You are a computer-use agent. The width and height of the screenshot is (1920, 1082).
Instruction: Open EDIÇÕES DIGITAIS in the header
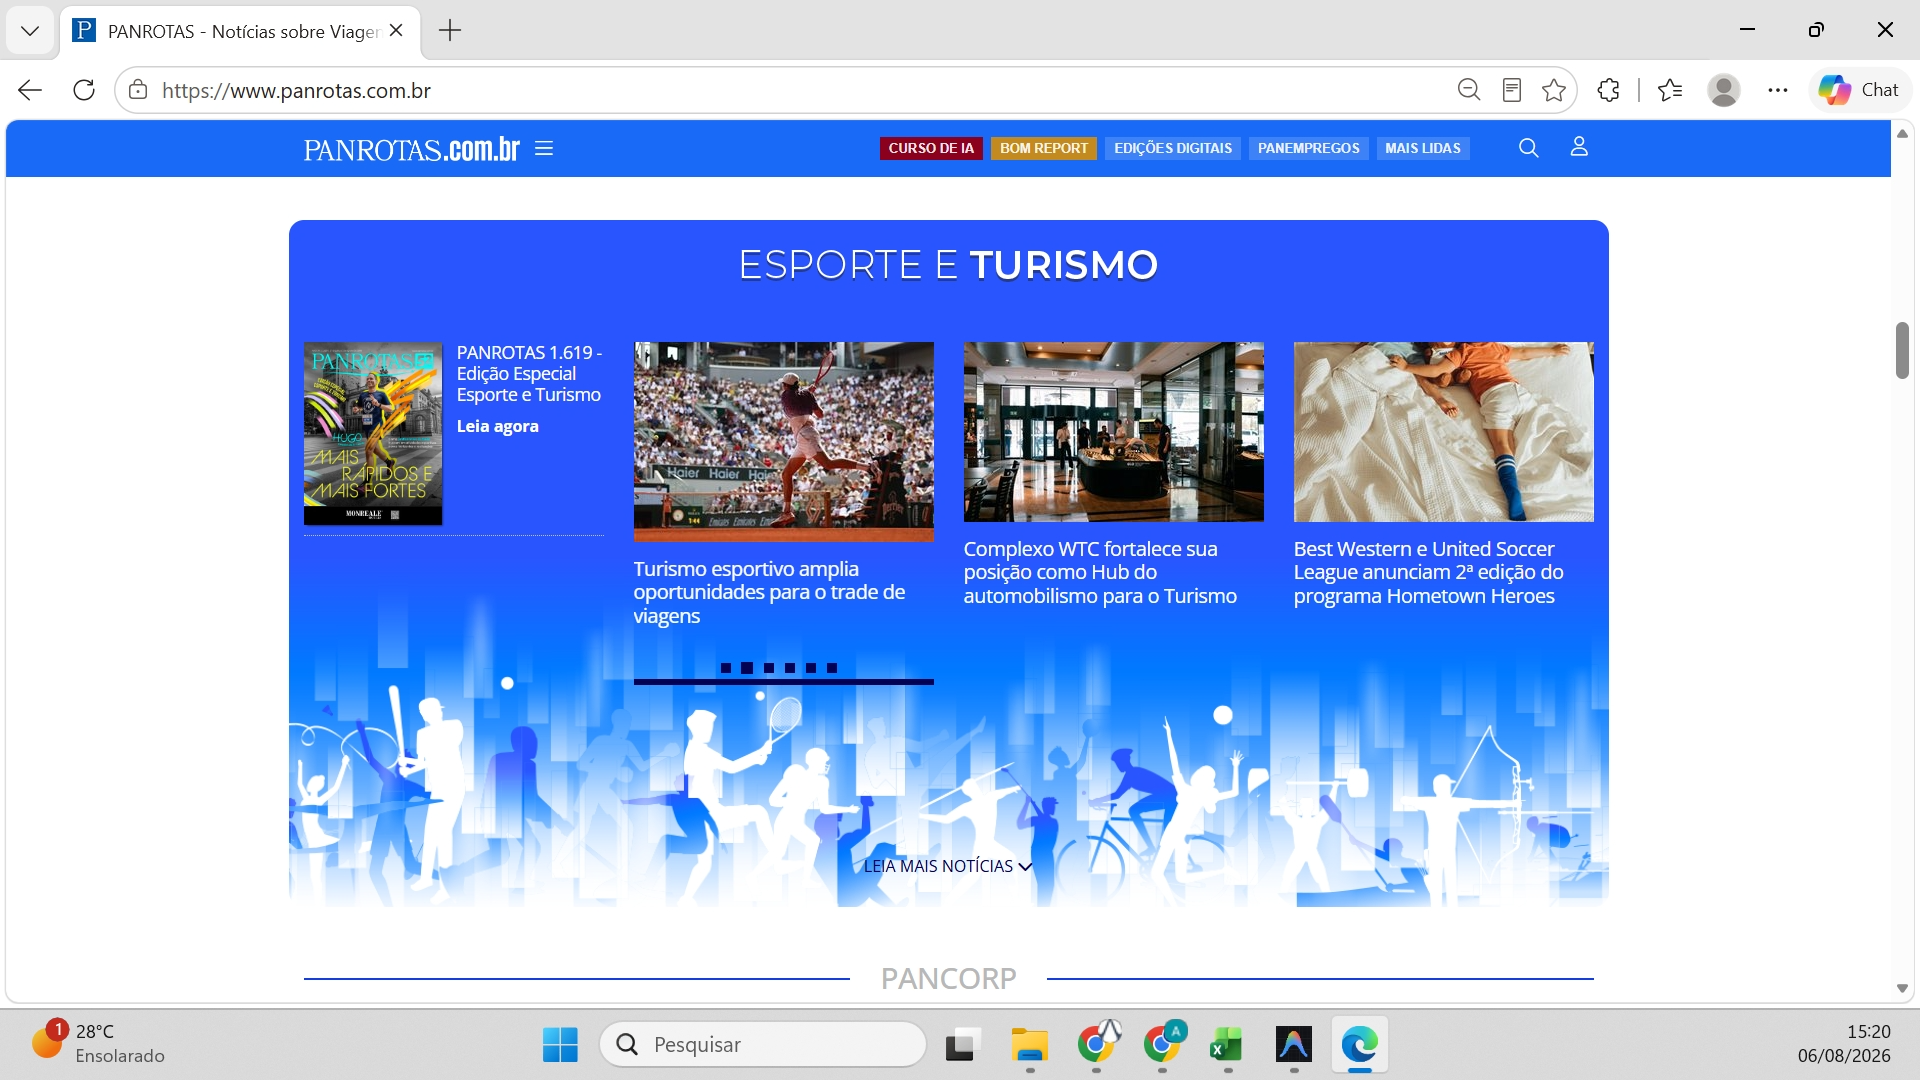pyautogui.click(x=1173, y=148)
